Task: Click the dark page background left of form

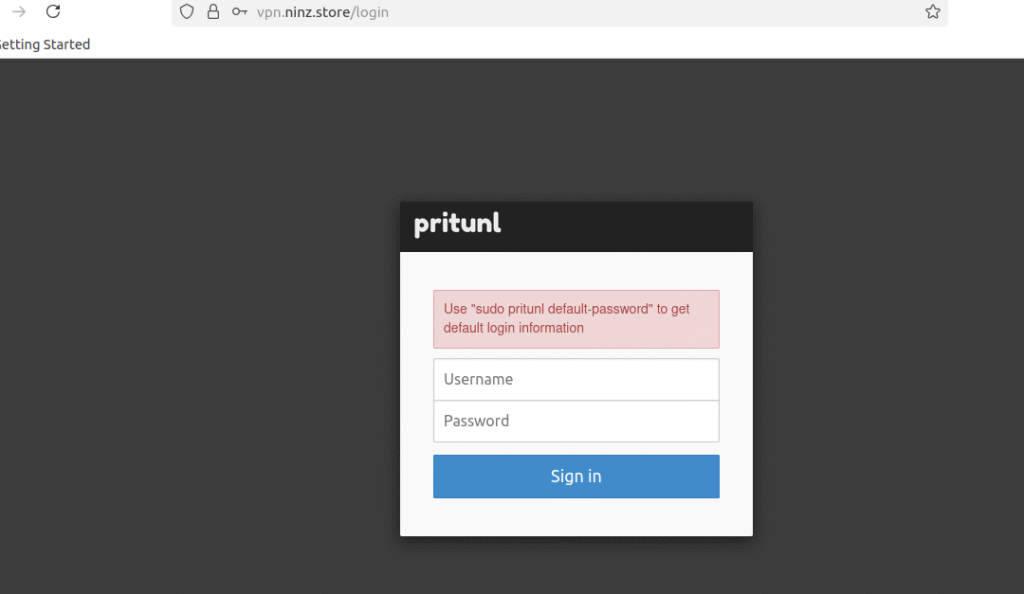Action: (196, 326)
